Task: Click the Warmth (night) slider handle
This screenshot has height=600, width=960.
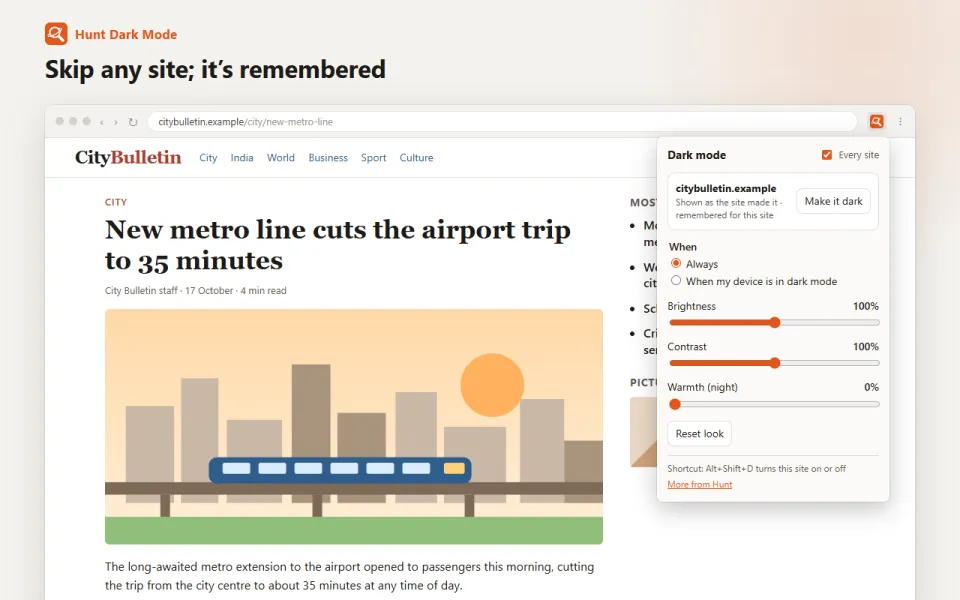Action: click(x=675, y=404)
